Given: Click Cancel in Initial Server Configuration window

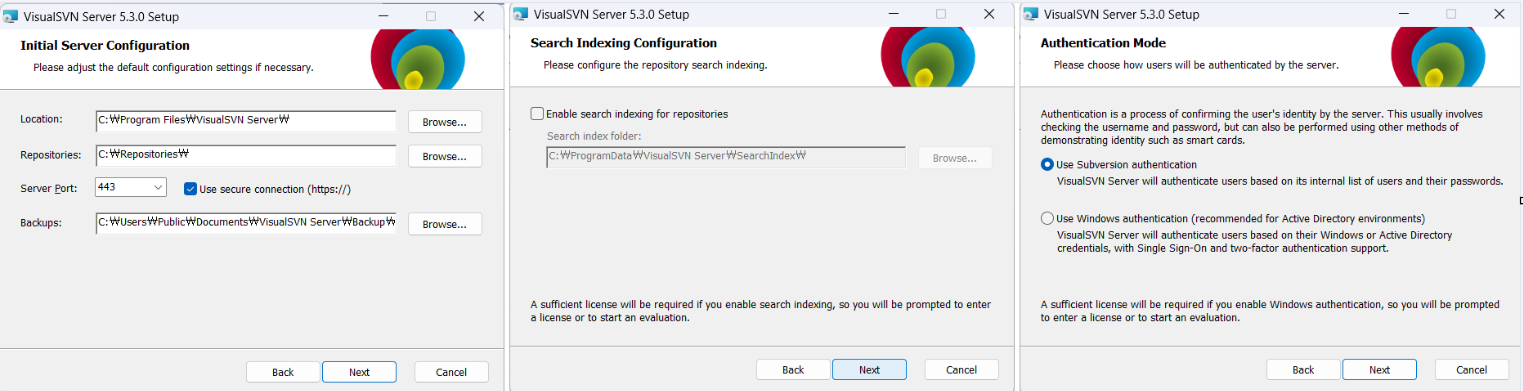Looking at the screenshot, I should pos(452,372).
